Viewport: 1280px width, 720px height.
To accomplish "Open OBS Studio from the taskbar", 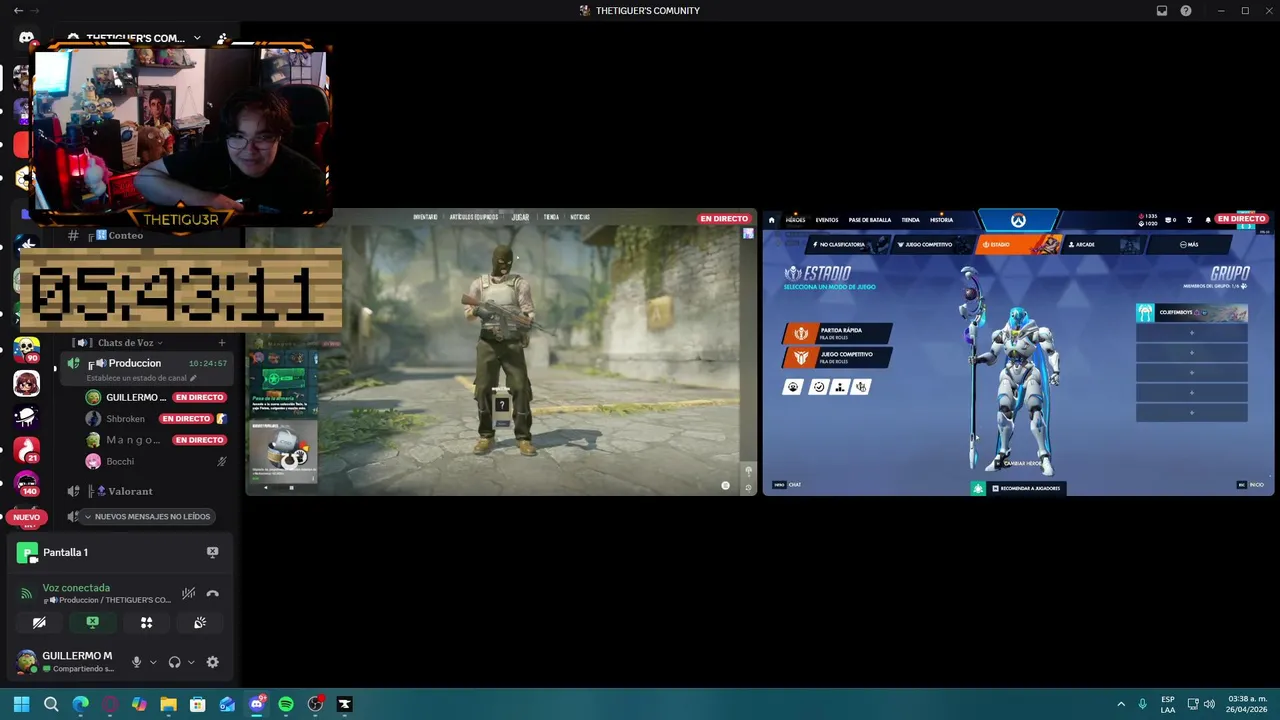I will (x=315, y=704).
